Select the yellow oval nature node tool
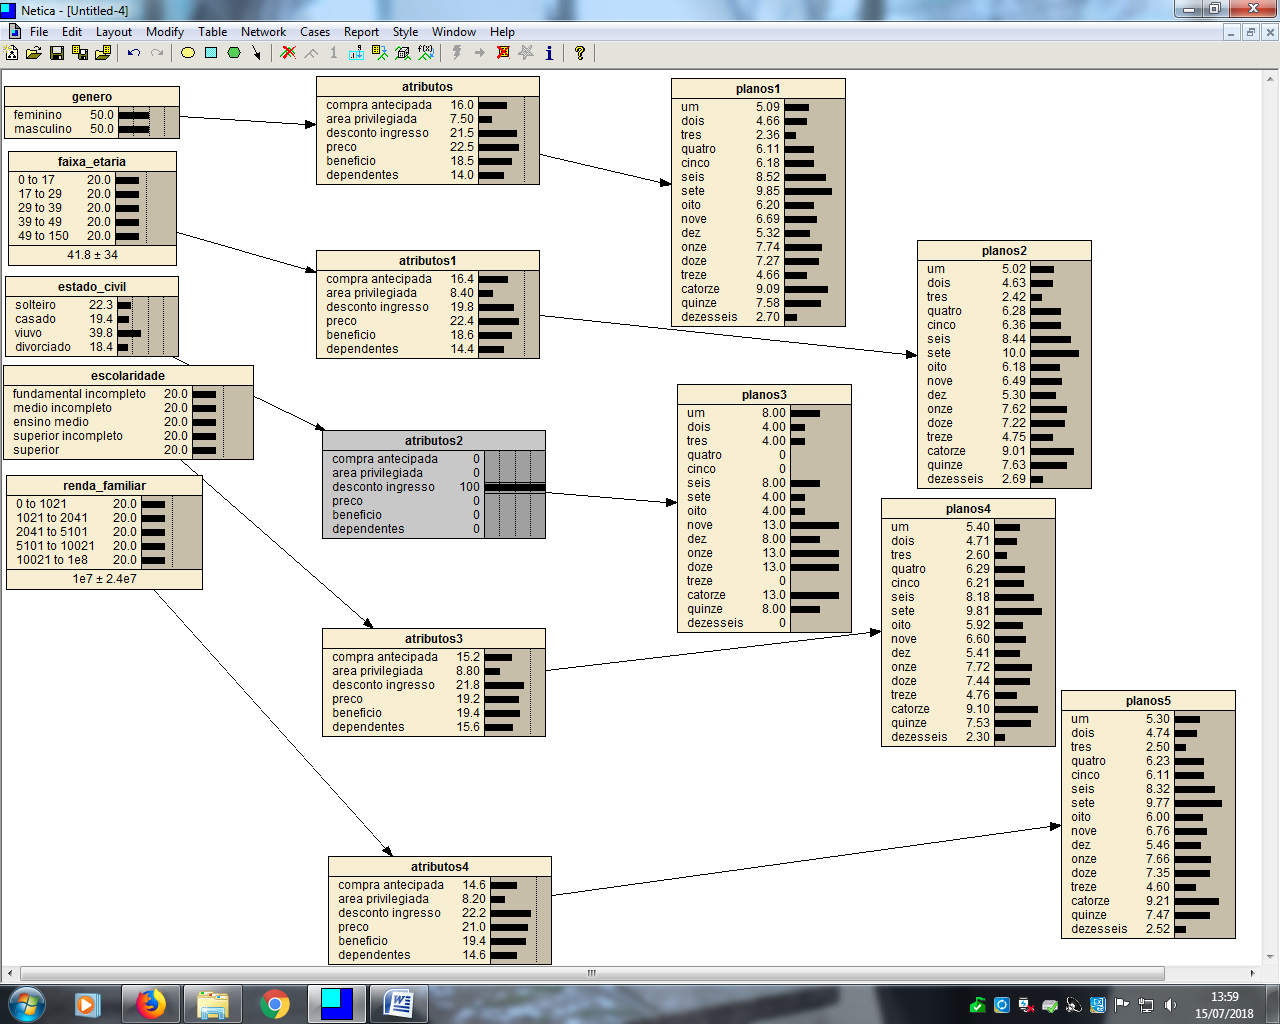 pos(187,53)
